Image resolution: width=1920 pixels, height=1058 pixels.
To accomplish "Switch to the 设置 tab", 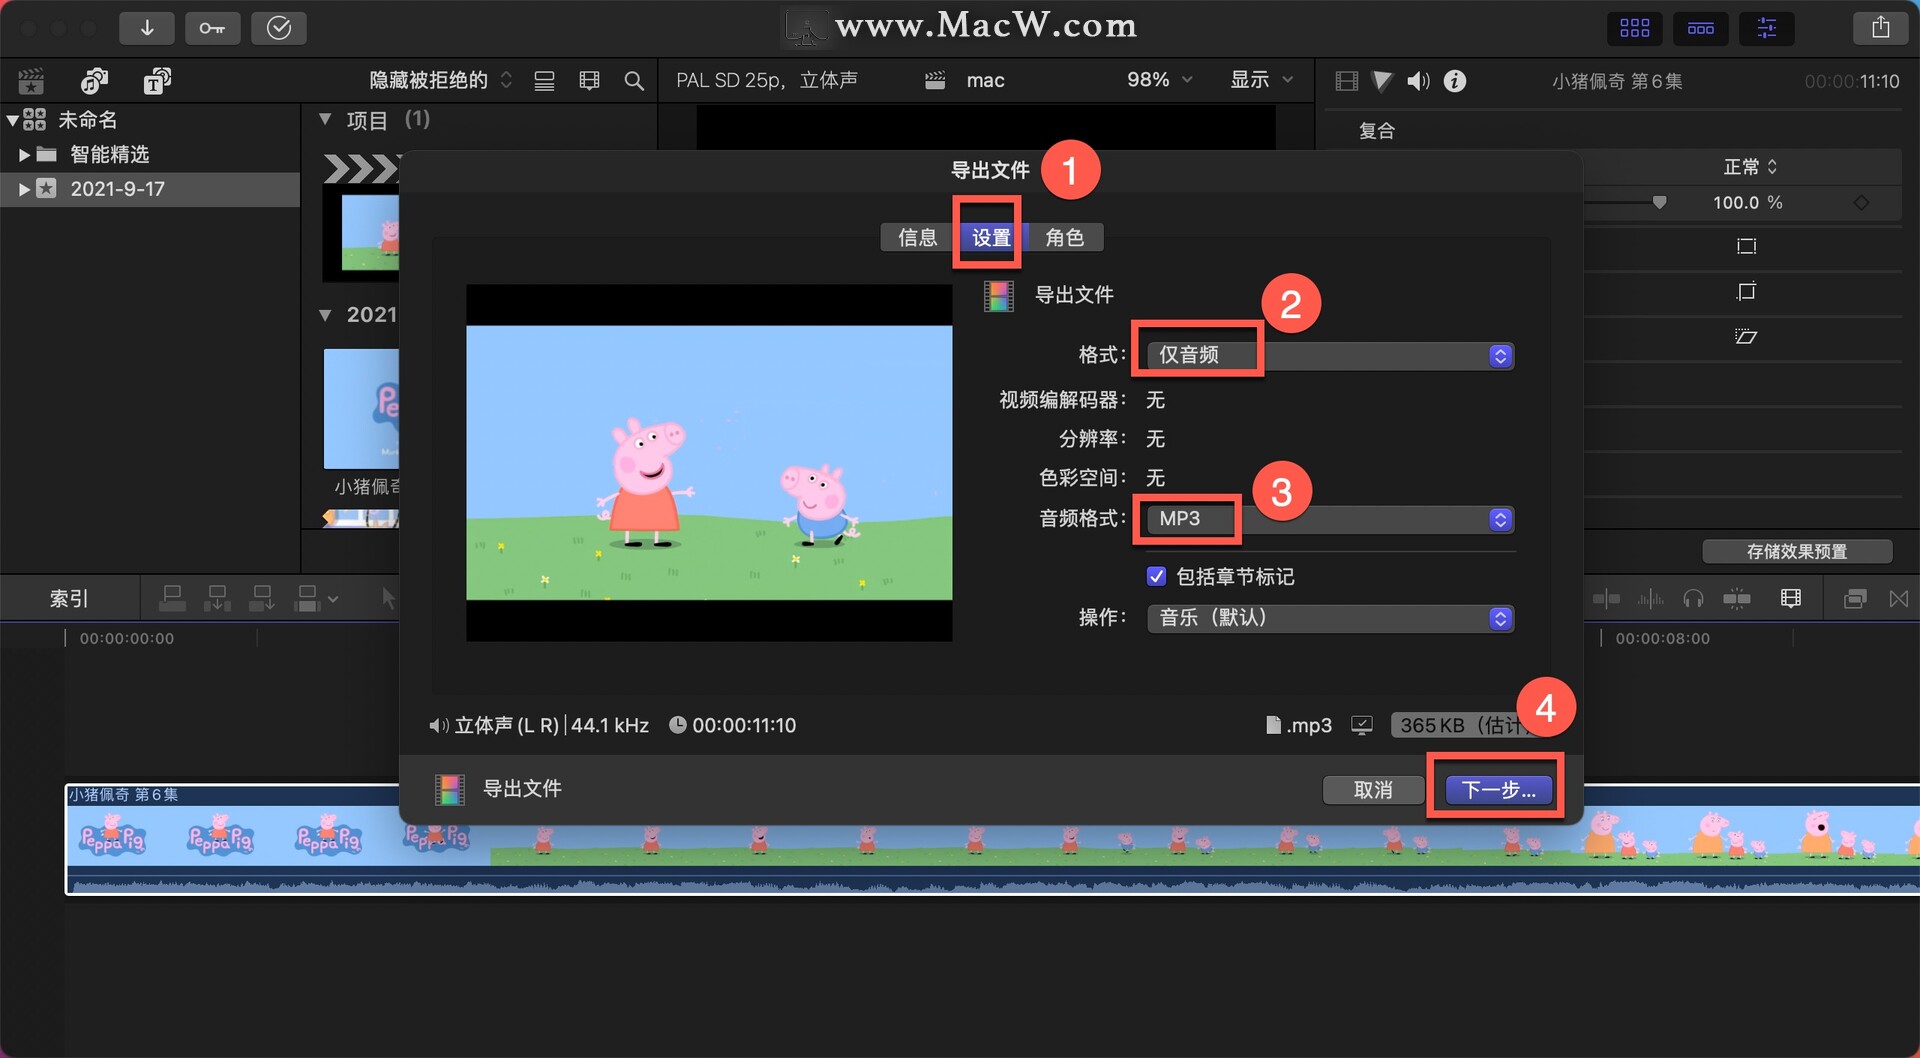I will click(x=991, y=238).
